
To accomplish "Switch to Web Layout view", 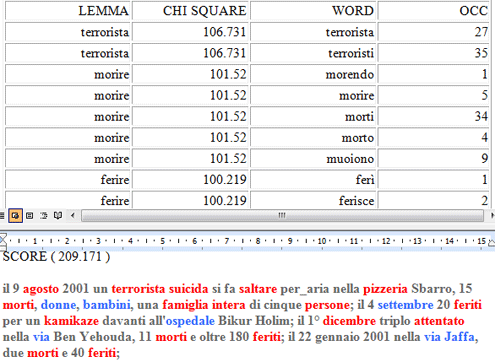I will [x=15, y=216].
